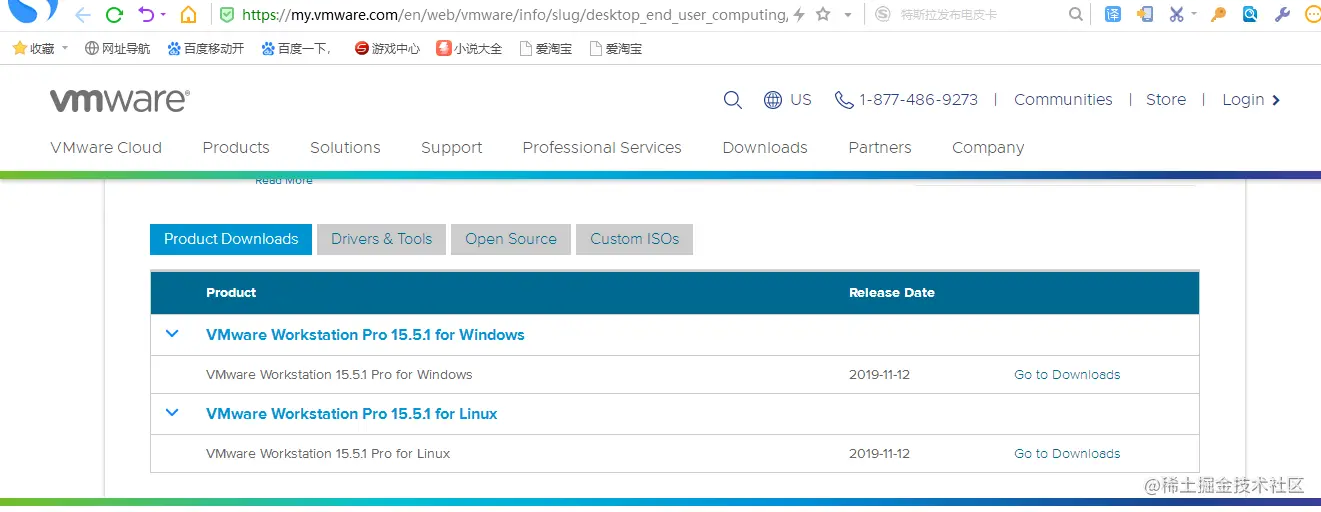Screen dimensions: 1321x512
Task: Click the purple undo-close-tab arrow icon
Action: tap(146, 15)
